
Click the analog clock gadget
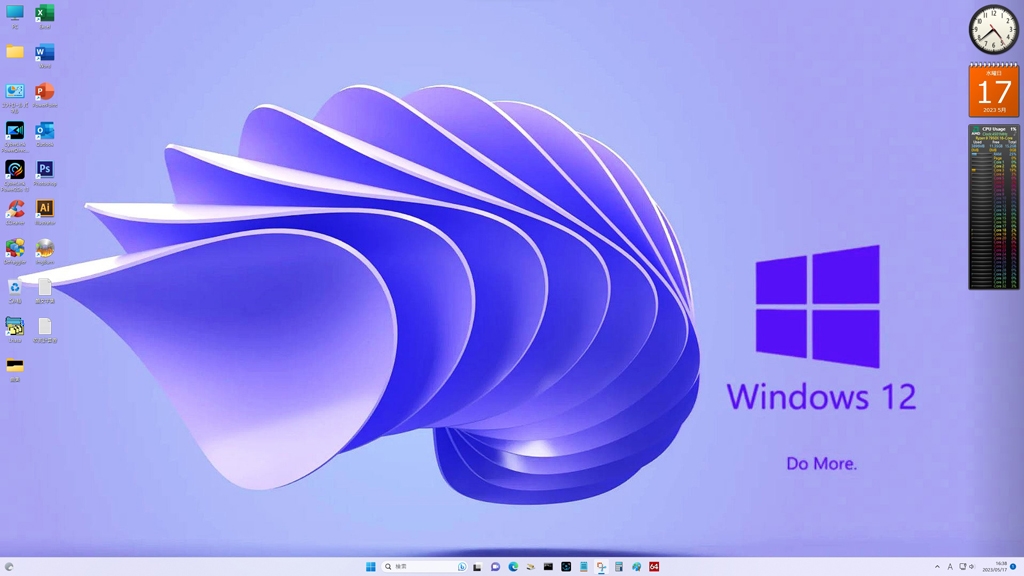pos(993,29)
